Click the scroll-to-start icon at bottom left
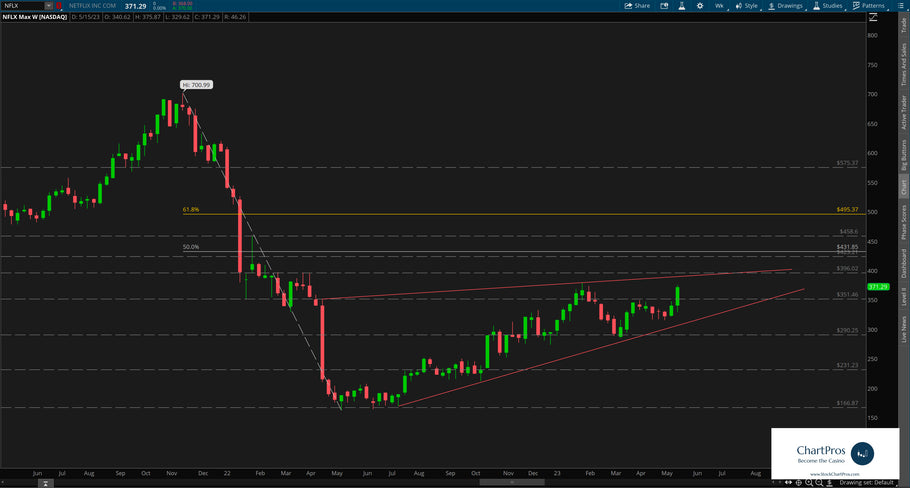Viewport: 910px width, 488px height. [x=45, y=483]
